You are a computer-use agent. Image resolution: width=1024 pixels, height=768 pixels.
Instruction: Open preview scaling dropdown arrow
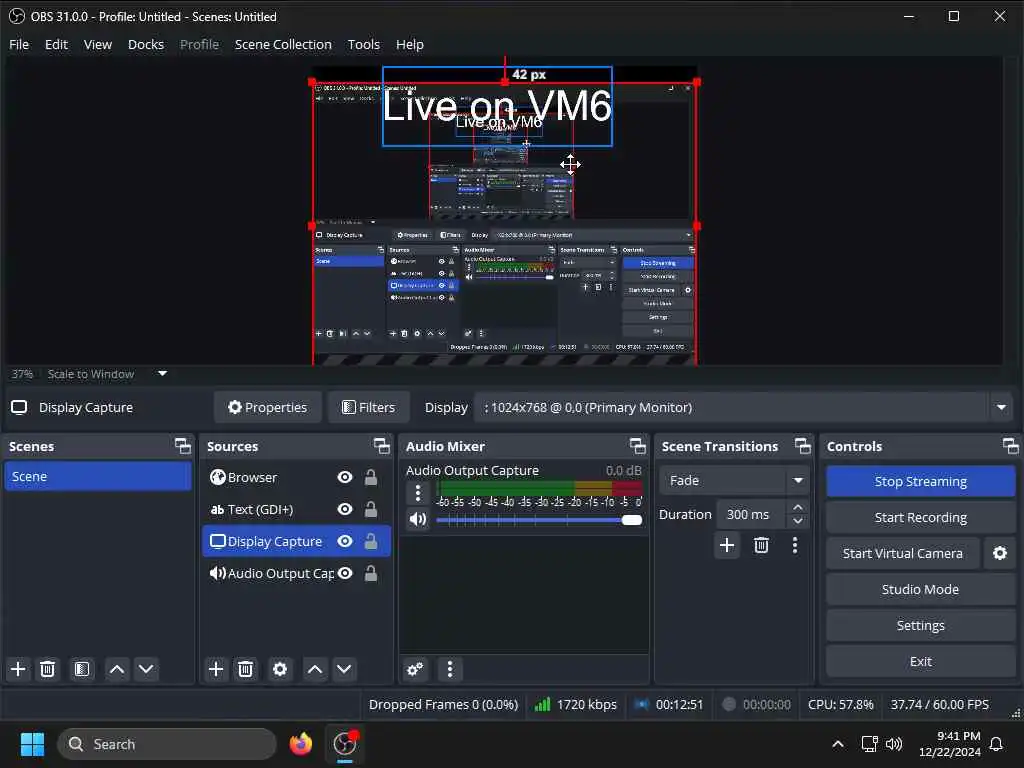click(x=163, y=374)
